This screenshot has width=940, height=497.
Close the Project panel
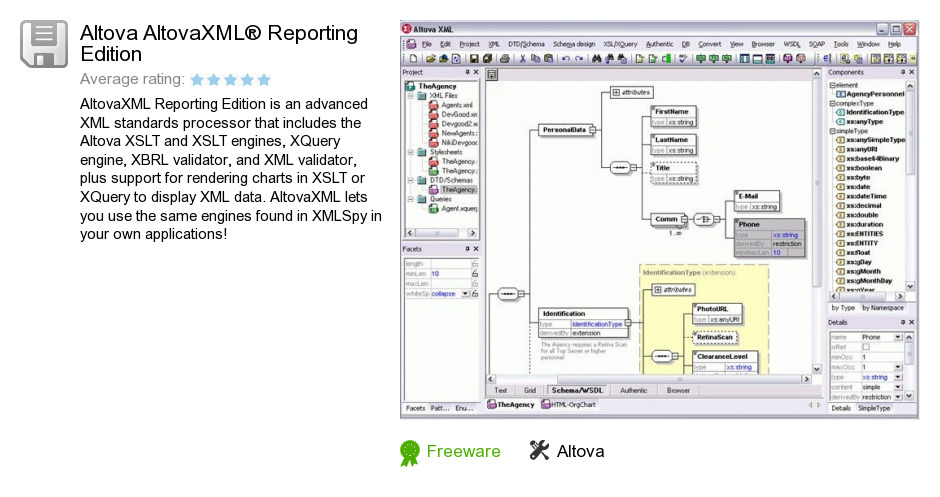[476, 72]
